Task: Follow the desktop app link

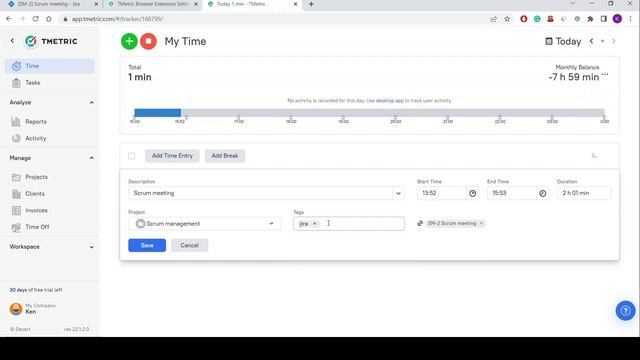Action: 389,100
